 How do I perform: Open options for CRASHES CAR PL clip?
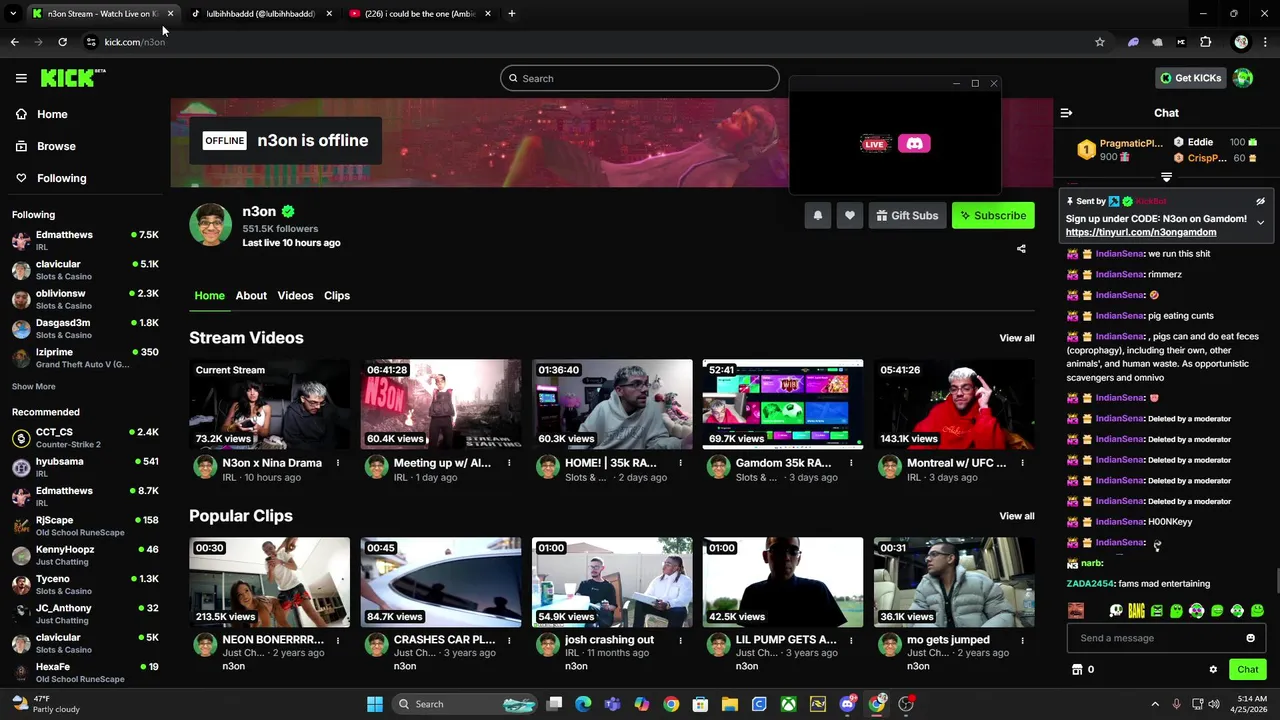tap(508, 640)
